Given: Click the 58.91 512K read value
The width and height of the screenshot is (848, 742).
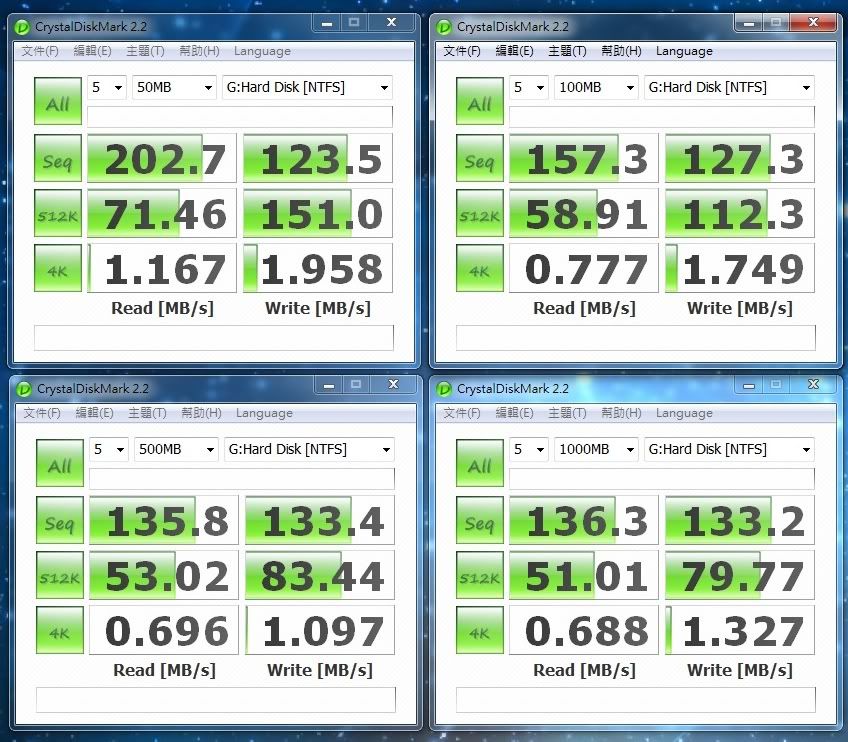Looking at the screenshot, I should tap(584, 214).
